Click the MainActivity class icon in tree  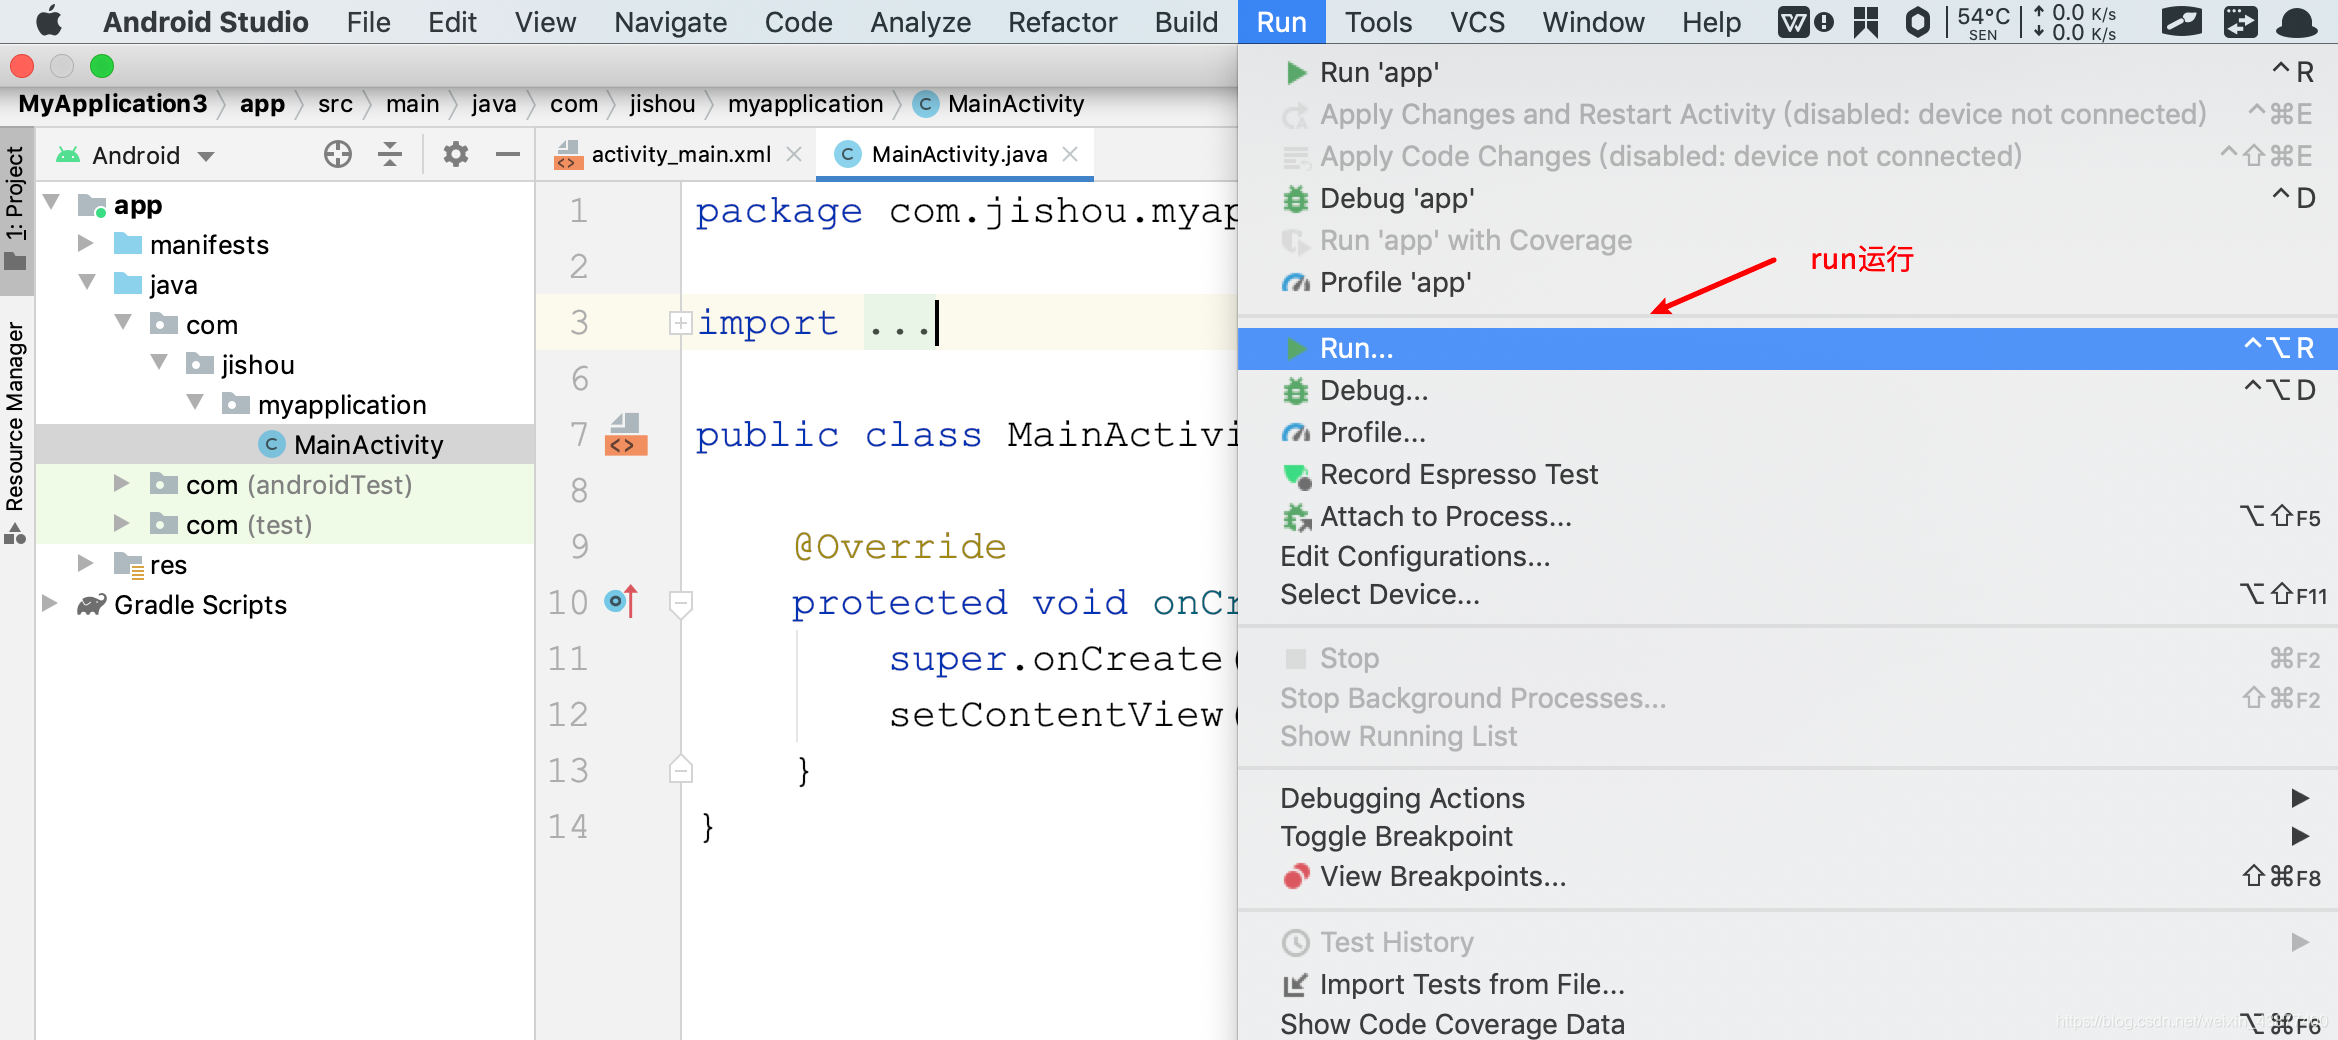(272, 444)
